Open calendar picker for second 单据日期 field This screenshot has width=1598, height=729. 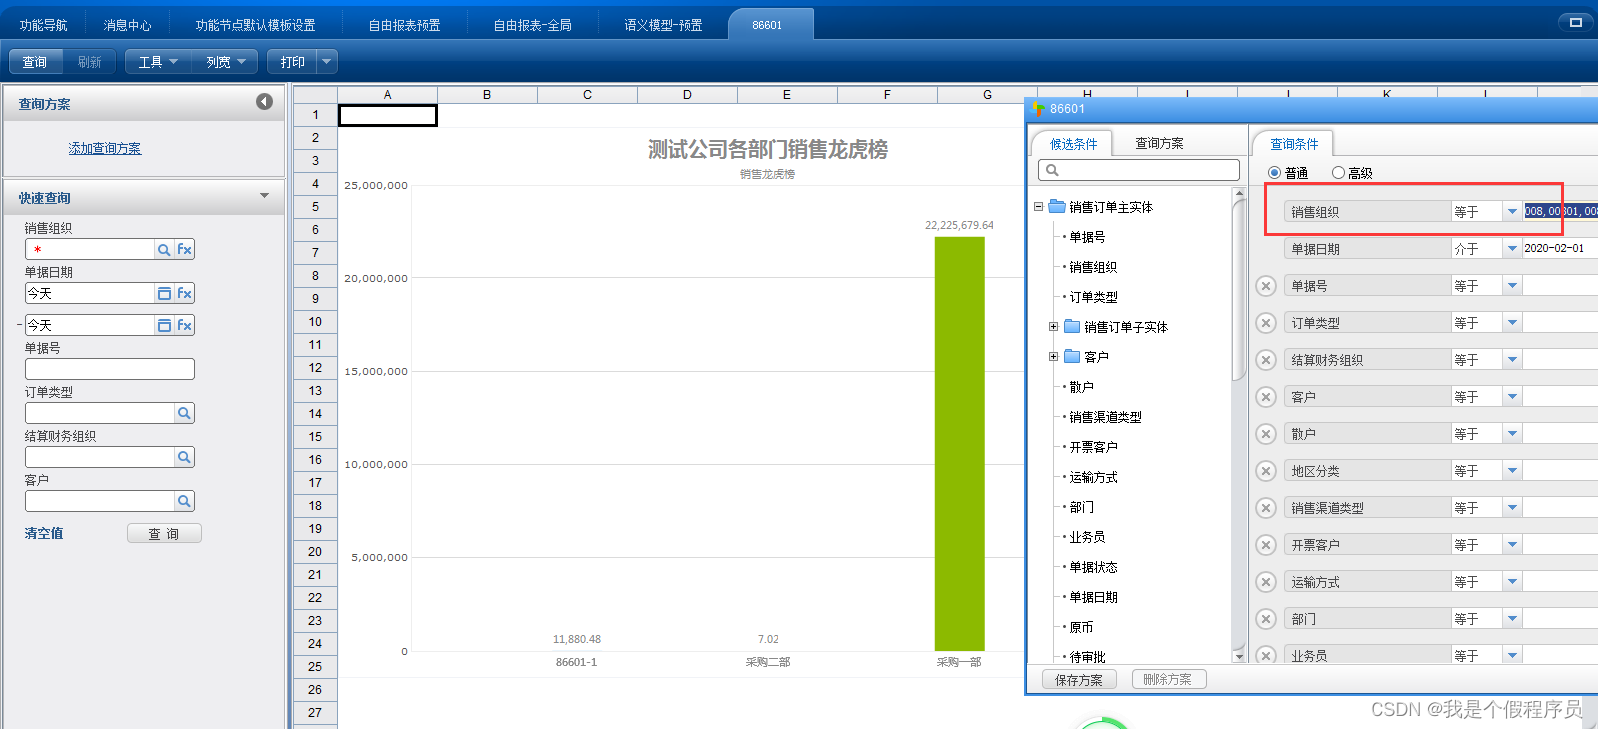(164, 326)
